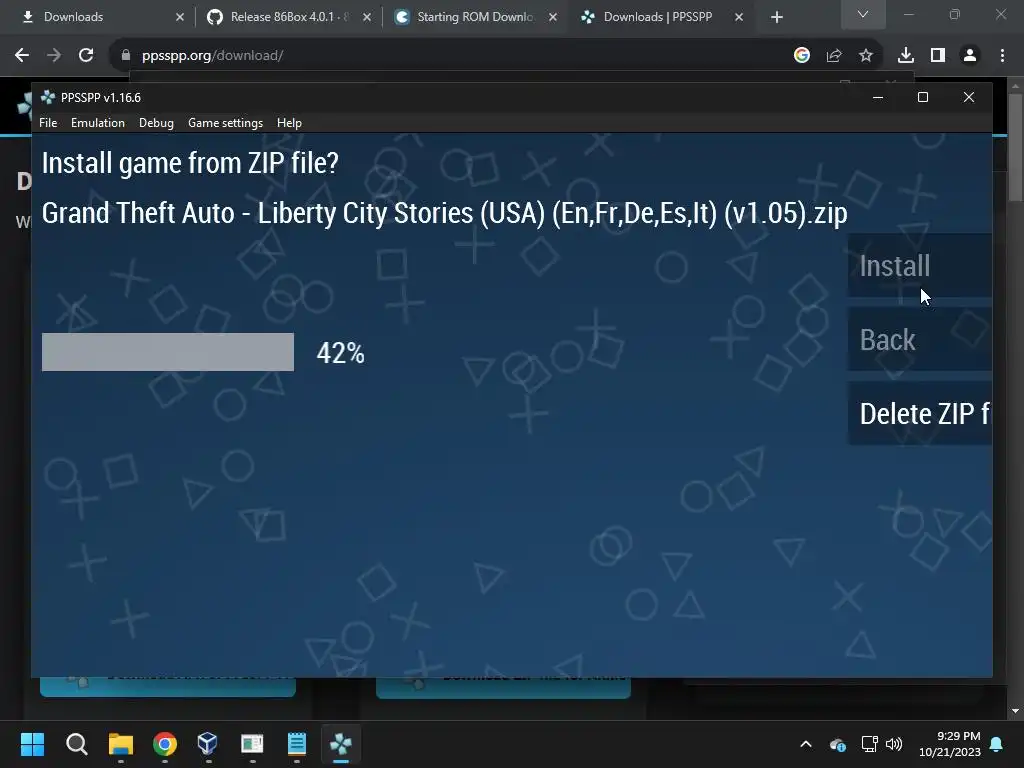The image size is (1024, 768).
Task: Click the Install button
Action: tap(920, 266)
